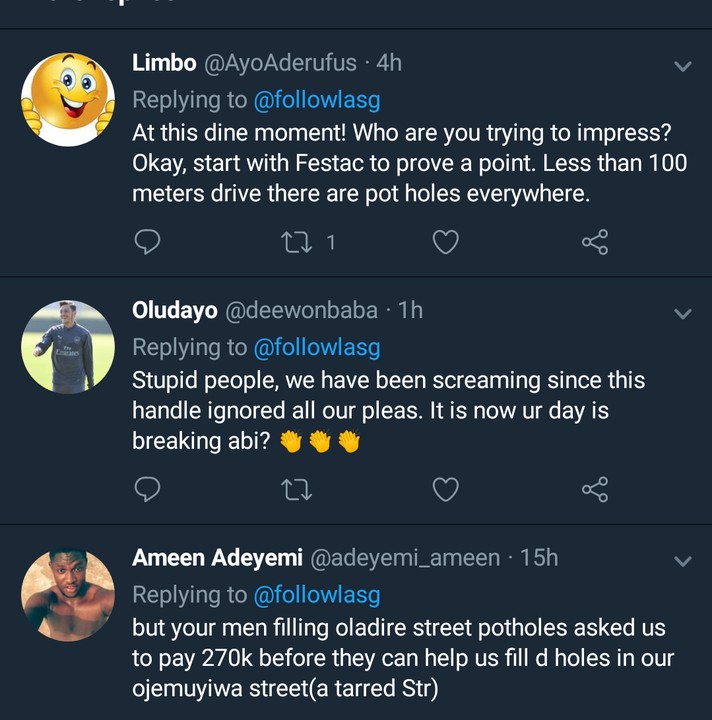Share Limbo's tweet about pot holes
712x720 pixels.
pos(595,242)
